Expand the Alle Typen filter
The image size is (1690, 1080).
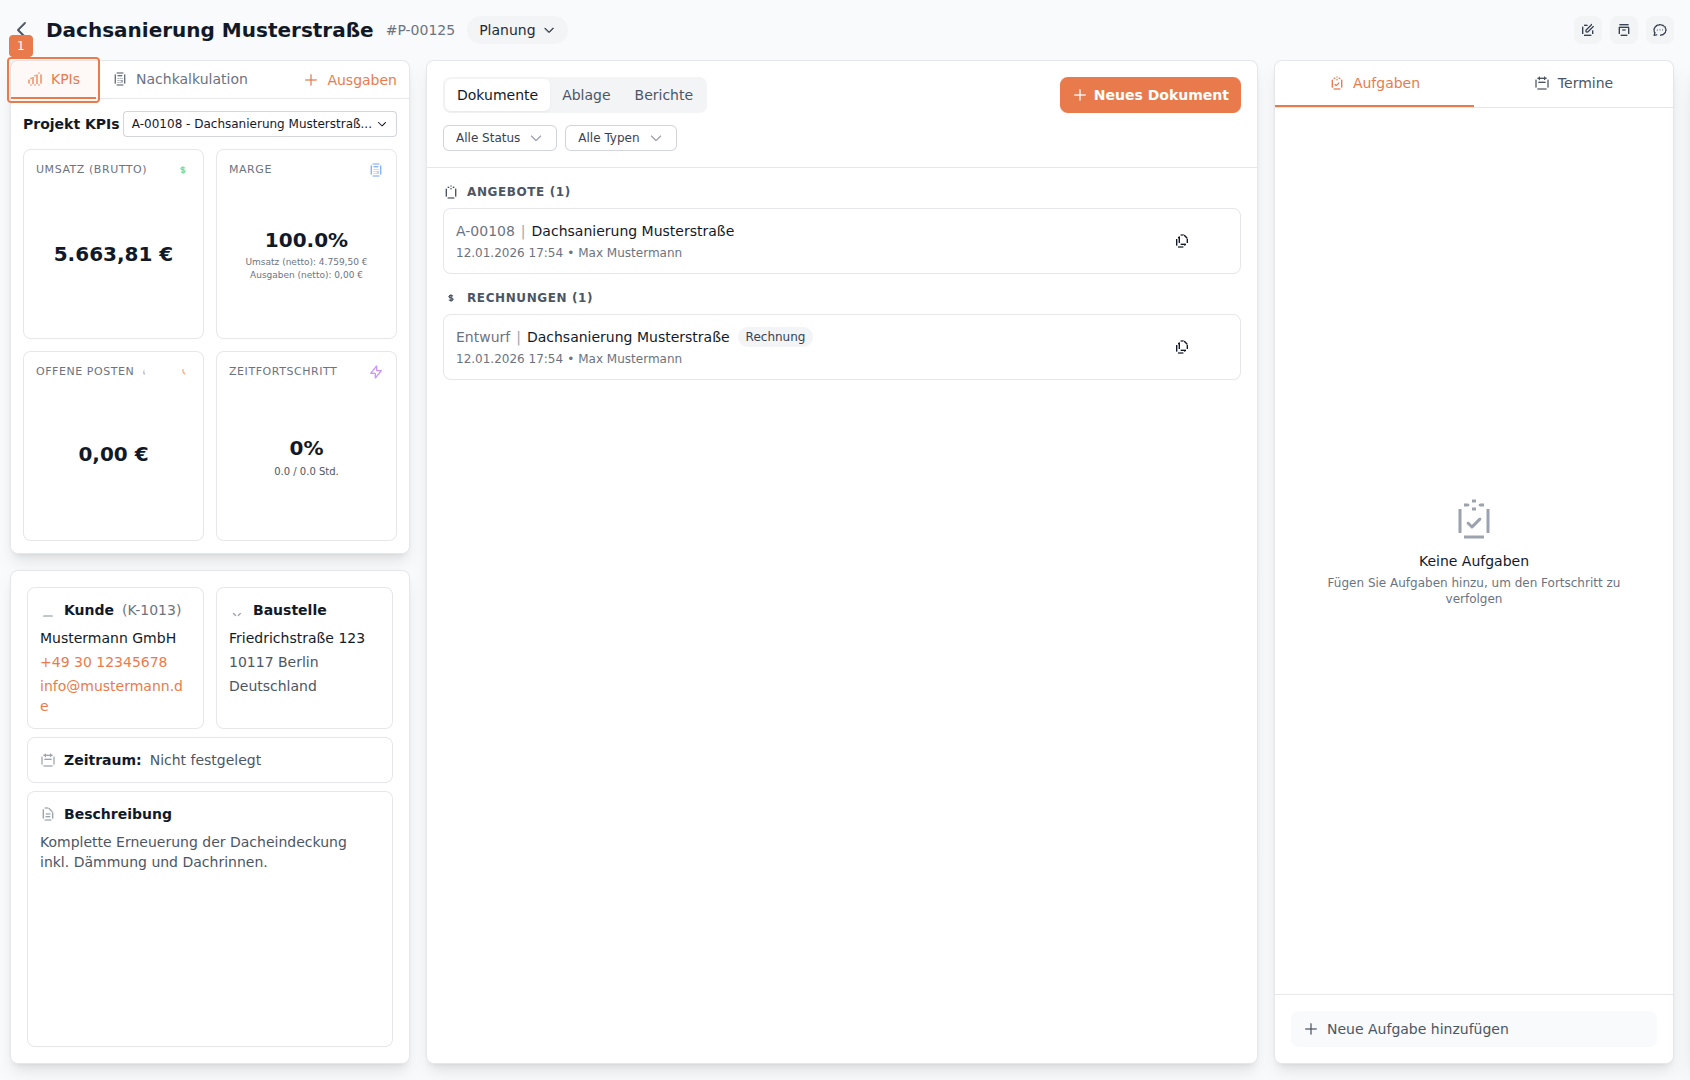coord(620,138)
